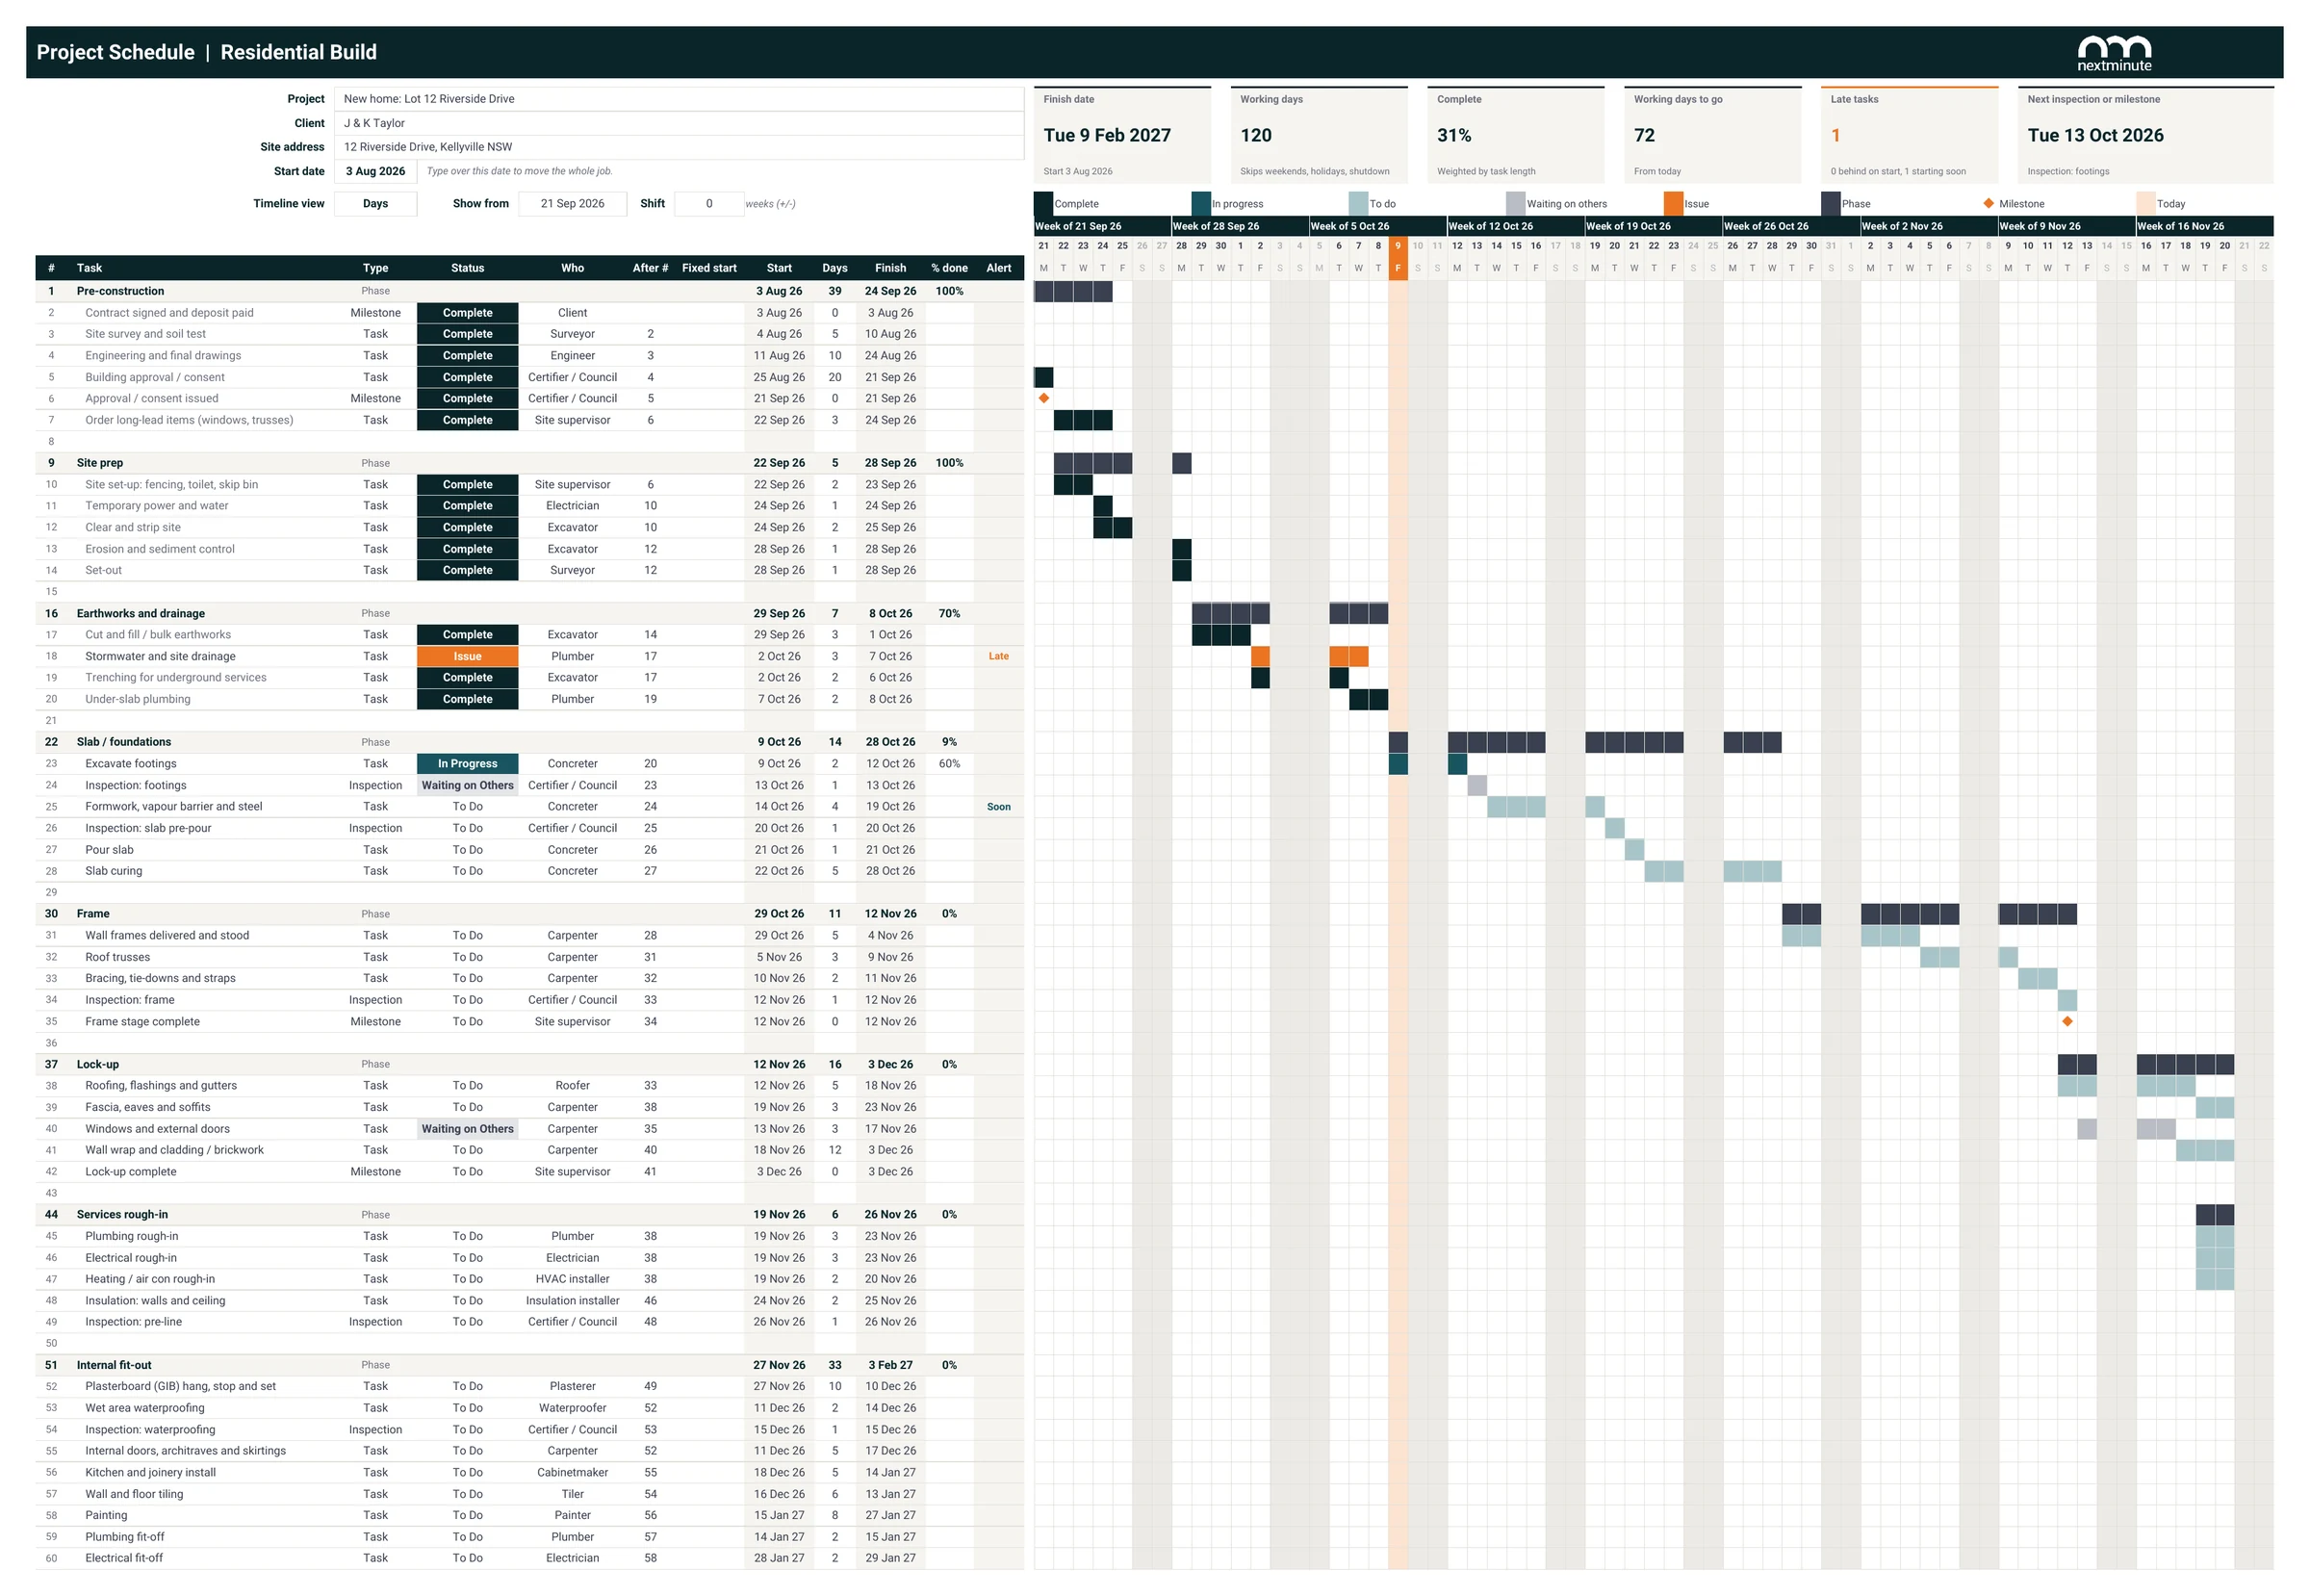This screenshot has height=1596, width=2310.
Task: Click the nextminute logo
Action: coord(2113,53)
